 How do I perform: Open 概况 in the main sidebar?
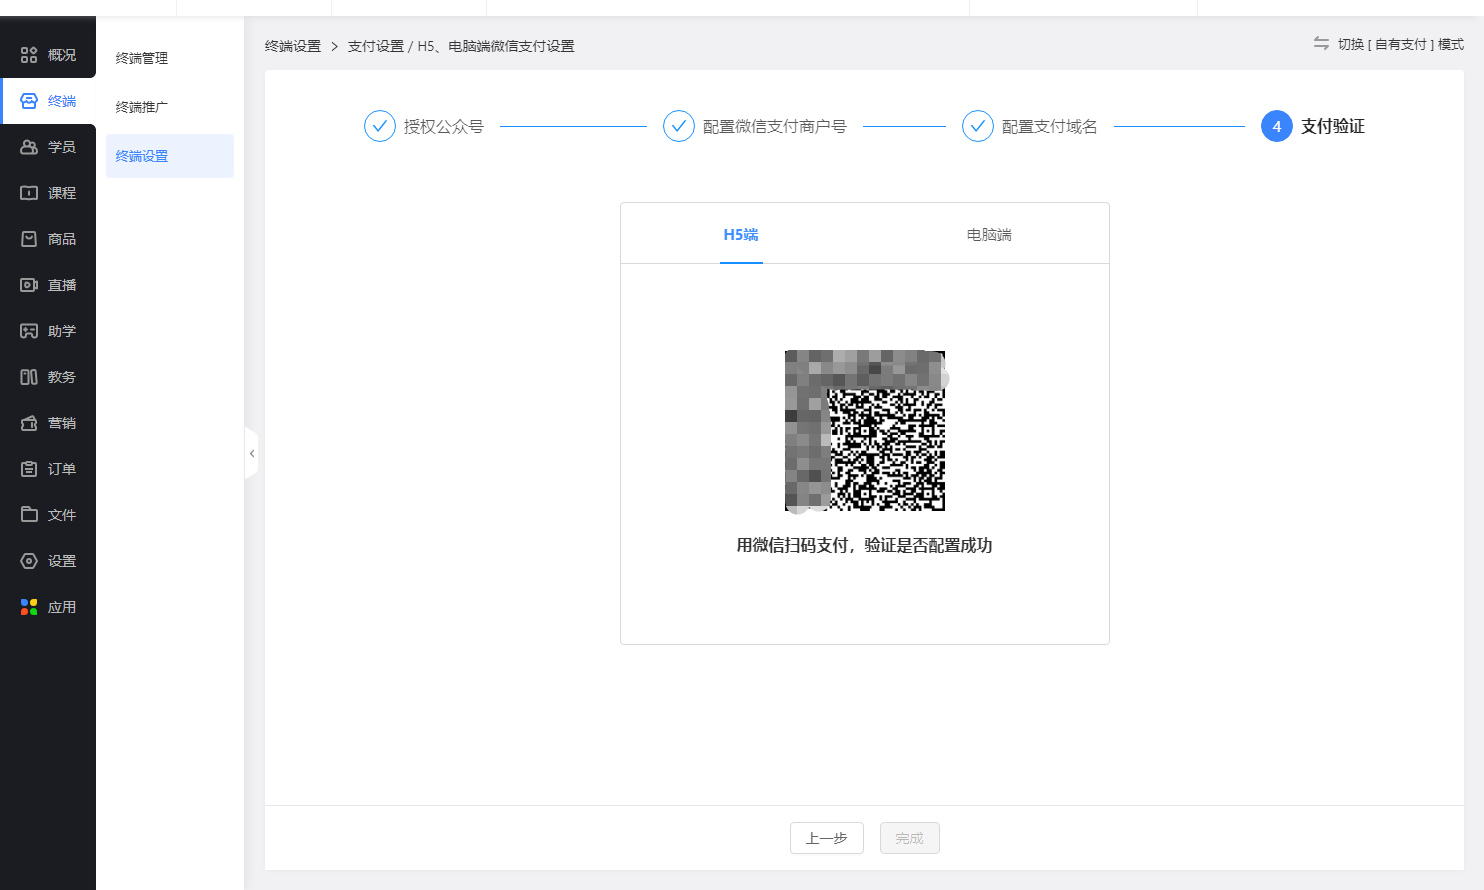[62, 55]
